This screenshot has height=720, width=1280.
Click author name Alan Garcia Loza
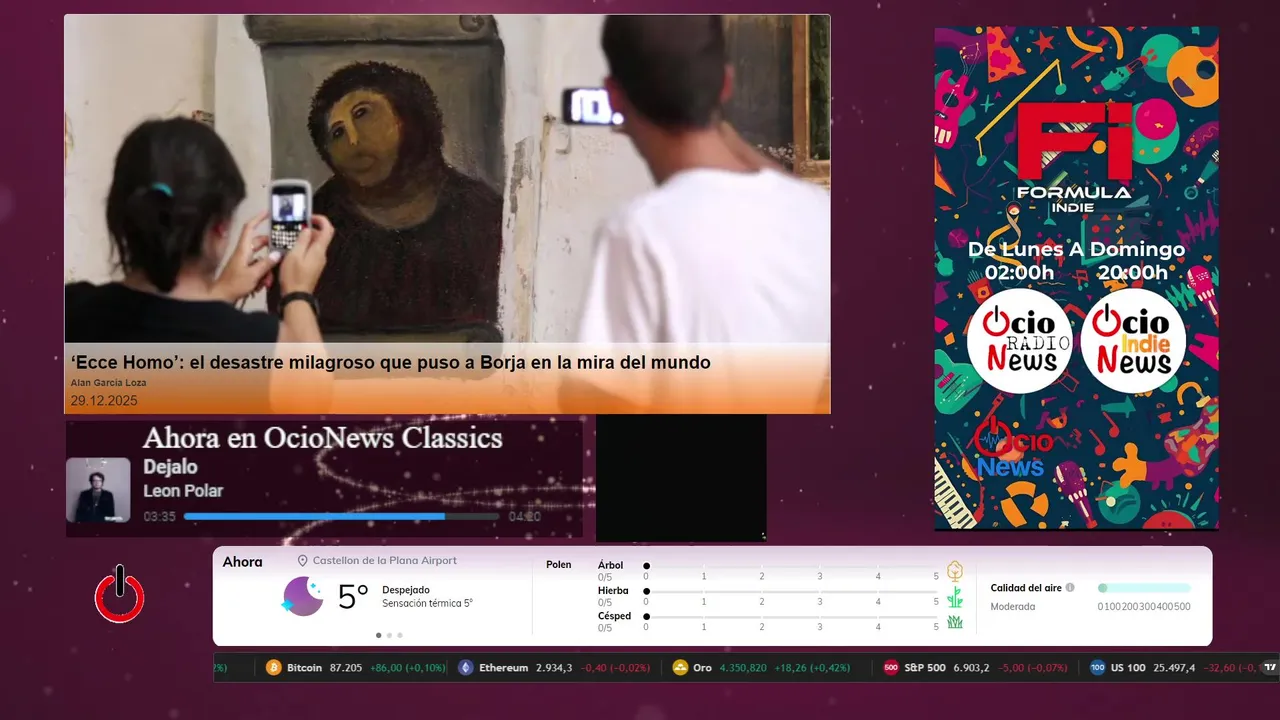point(109,383)
